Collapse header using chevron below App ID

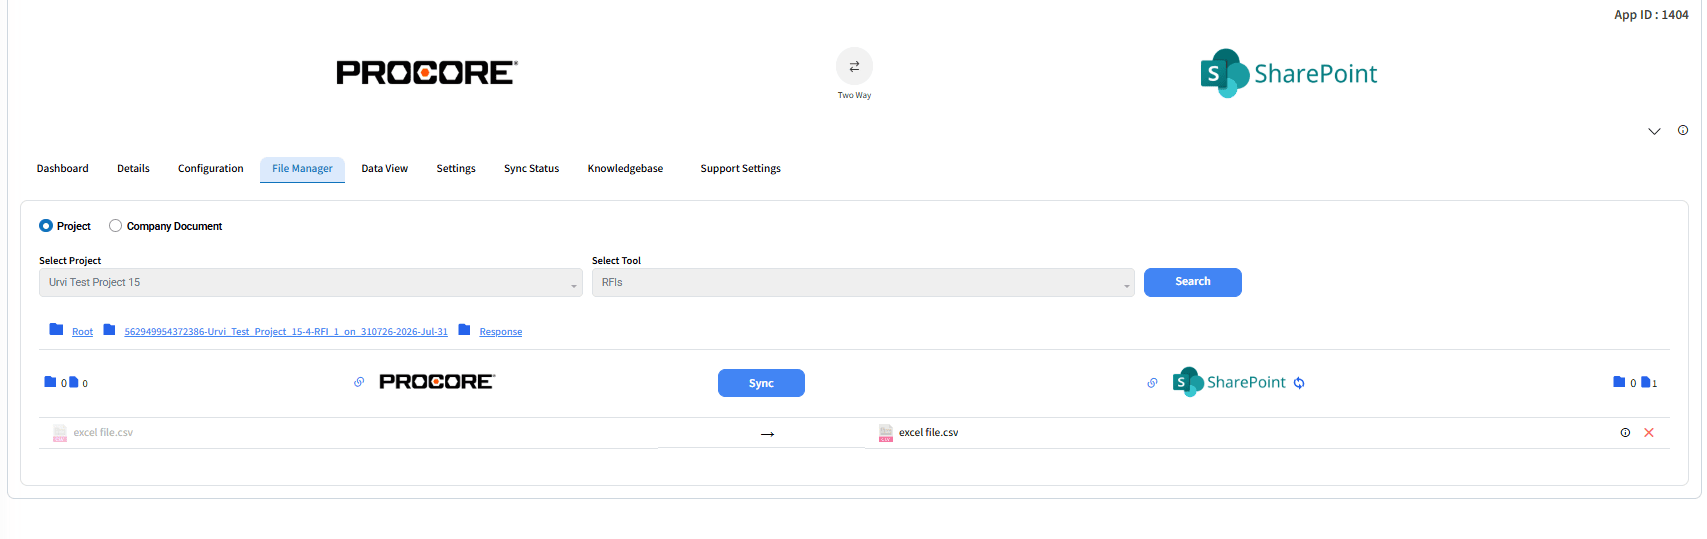1654,131
